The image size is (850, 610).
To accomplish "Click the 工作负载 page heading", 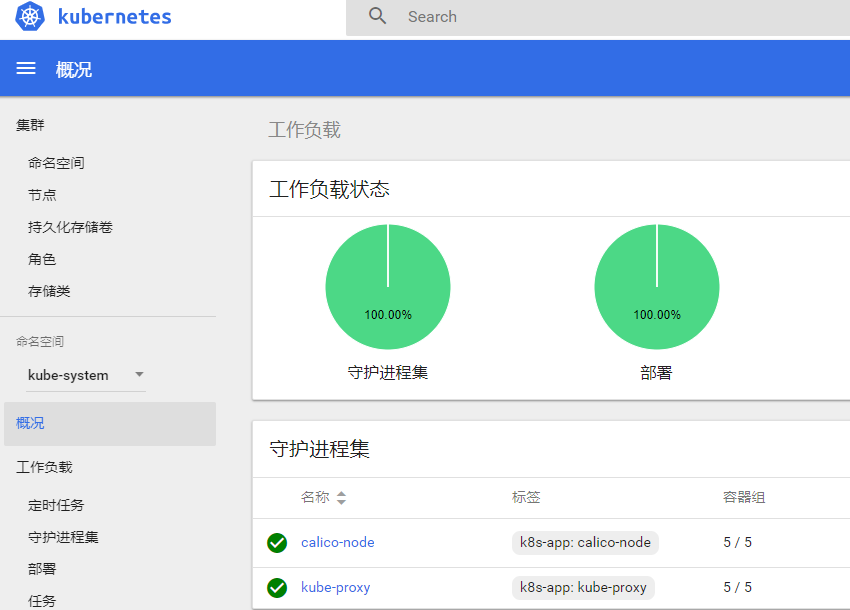I will pos(305,130).
